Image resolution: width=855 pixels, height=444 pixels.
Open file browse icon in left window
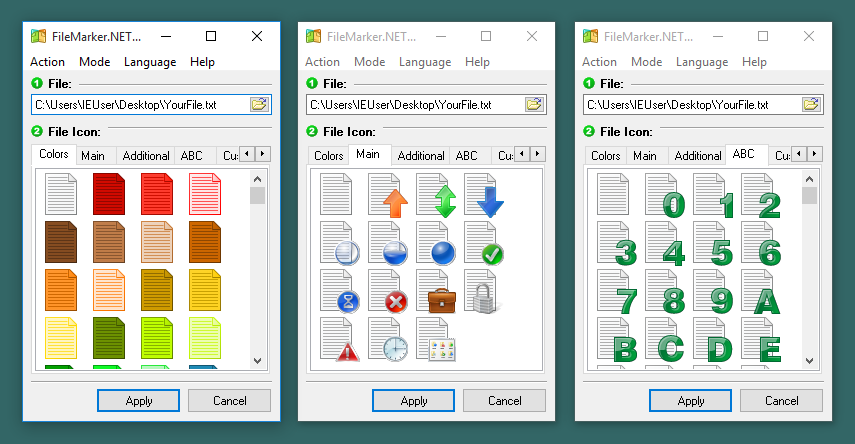[259, 104]
